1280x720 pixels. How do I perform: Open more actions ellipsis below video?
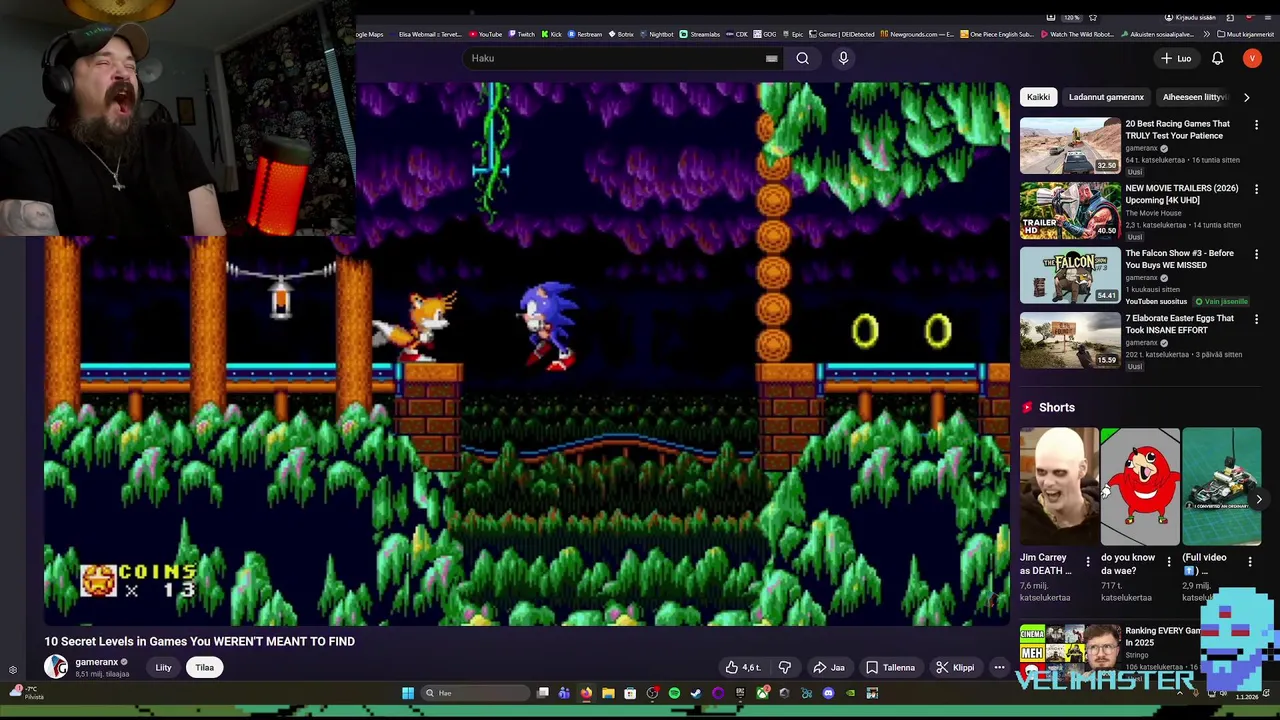click(999, 667)
